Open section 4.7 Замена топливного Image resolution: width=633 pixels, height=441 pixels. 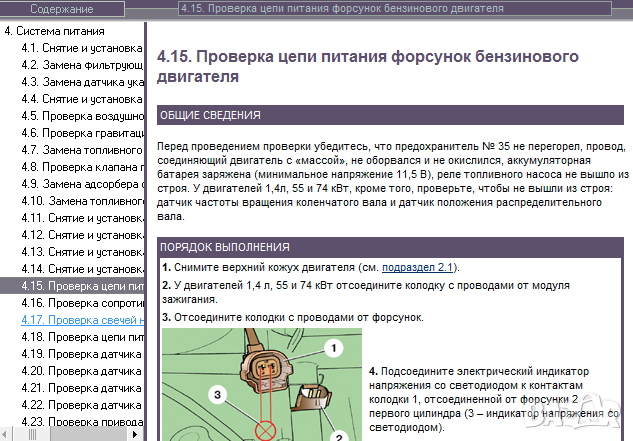point(83,150)
